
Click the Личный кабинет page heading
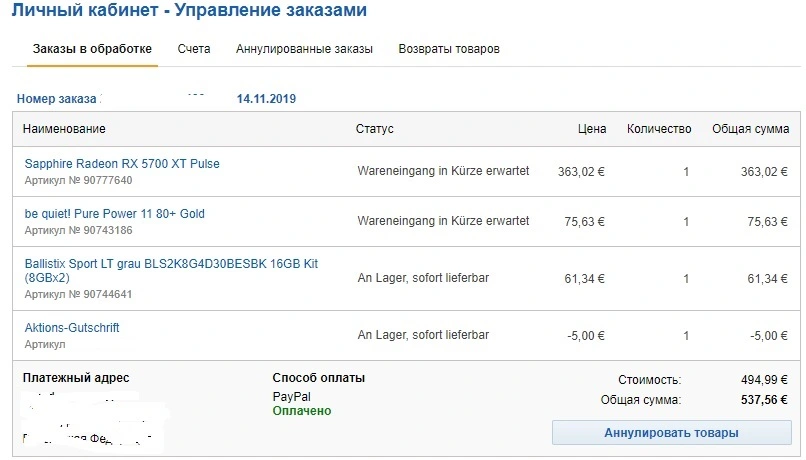tap(85, 10)
